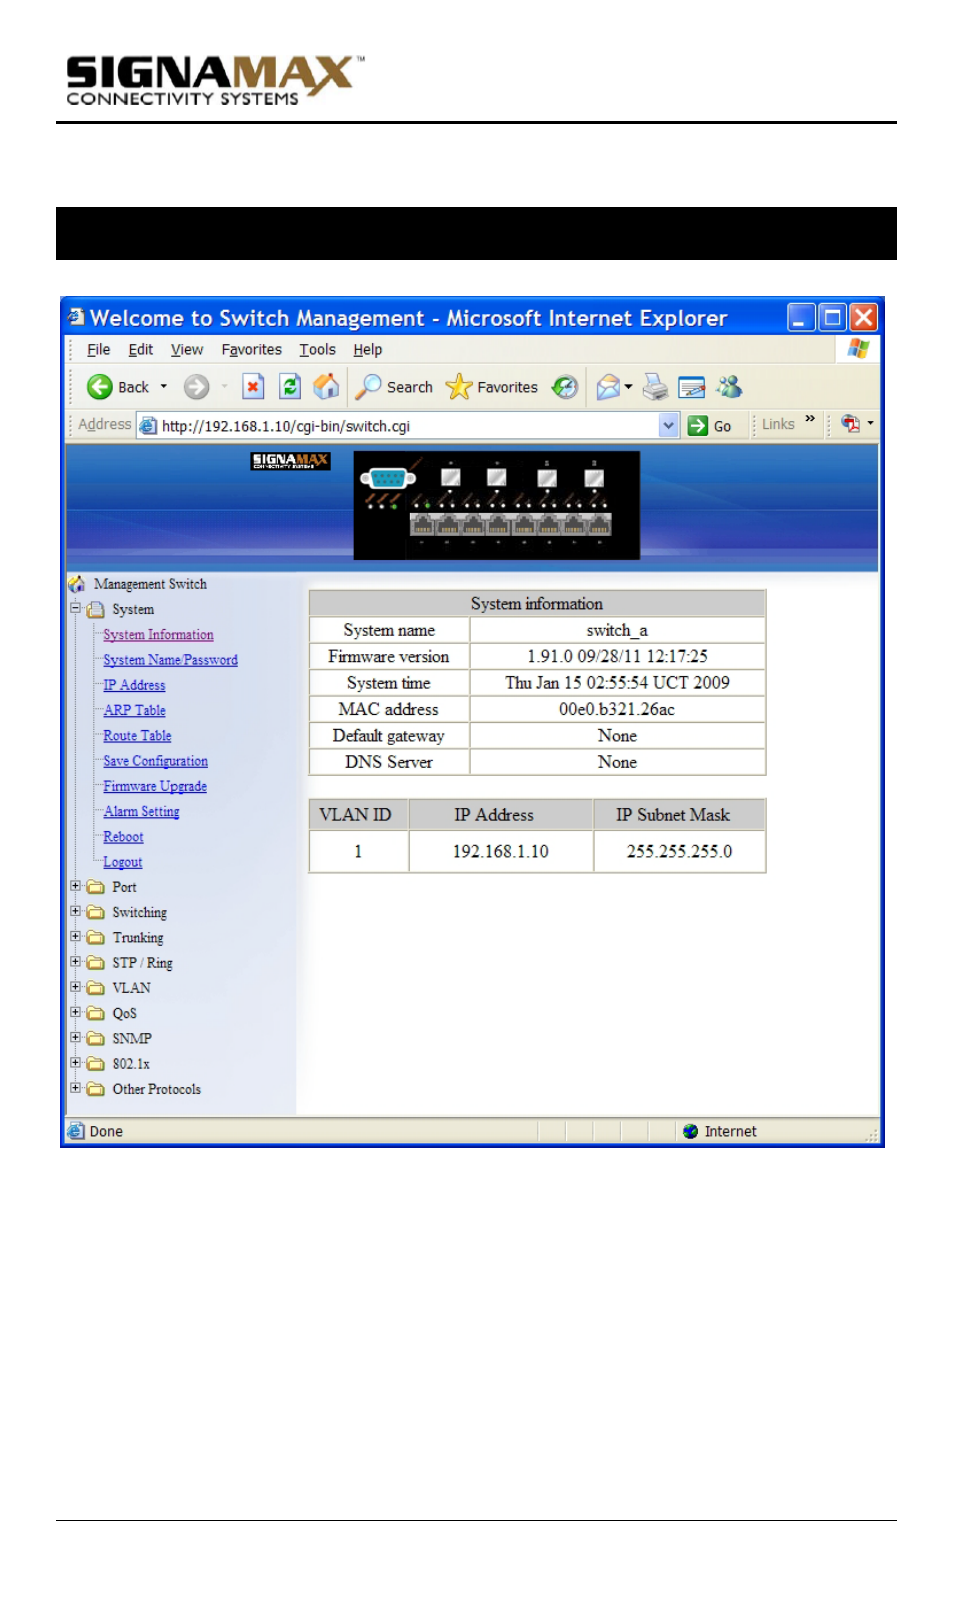Click the System open folder icon
954x1605 pixels.
click(96, 610)
